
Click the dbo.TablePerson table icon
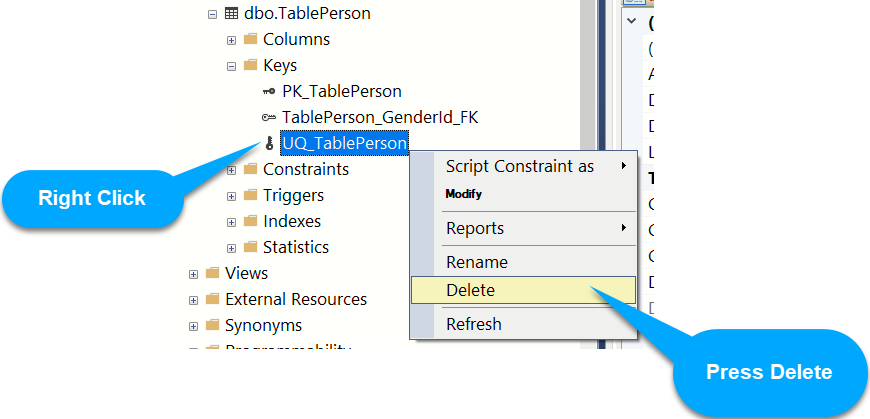(x=231, y=14)
